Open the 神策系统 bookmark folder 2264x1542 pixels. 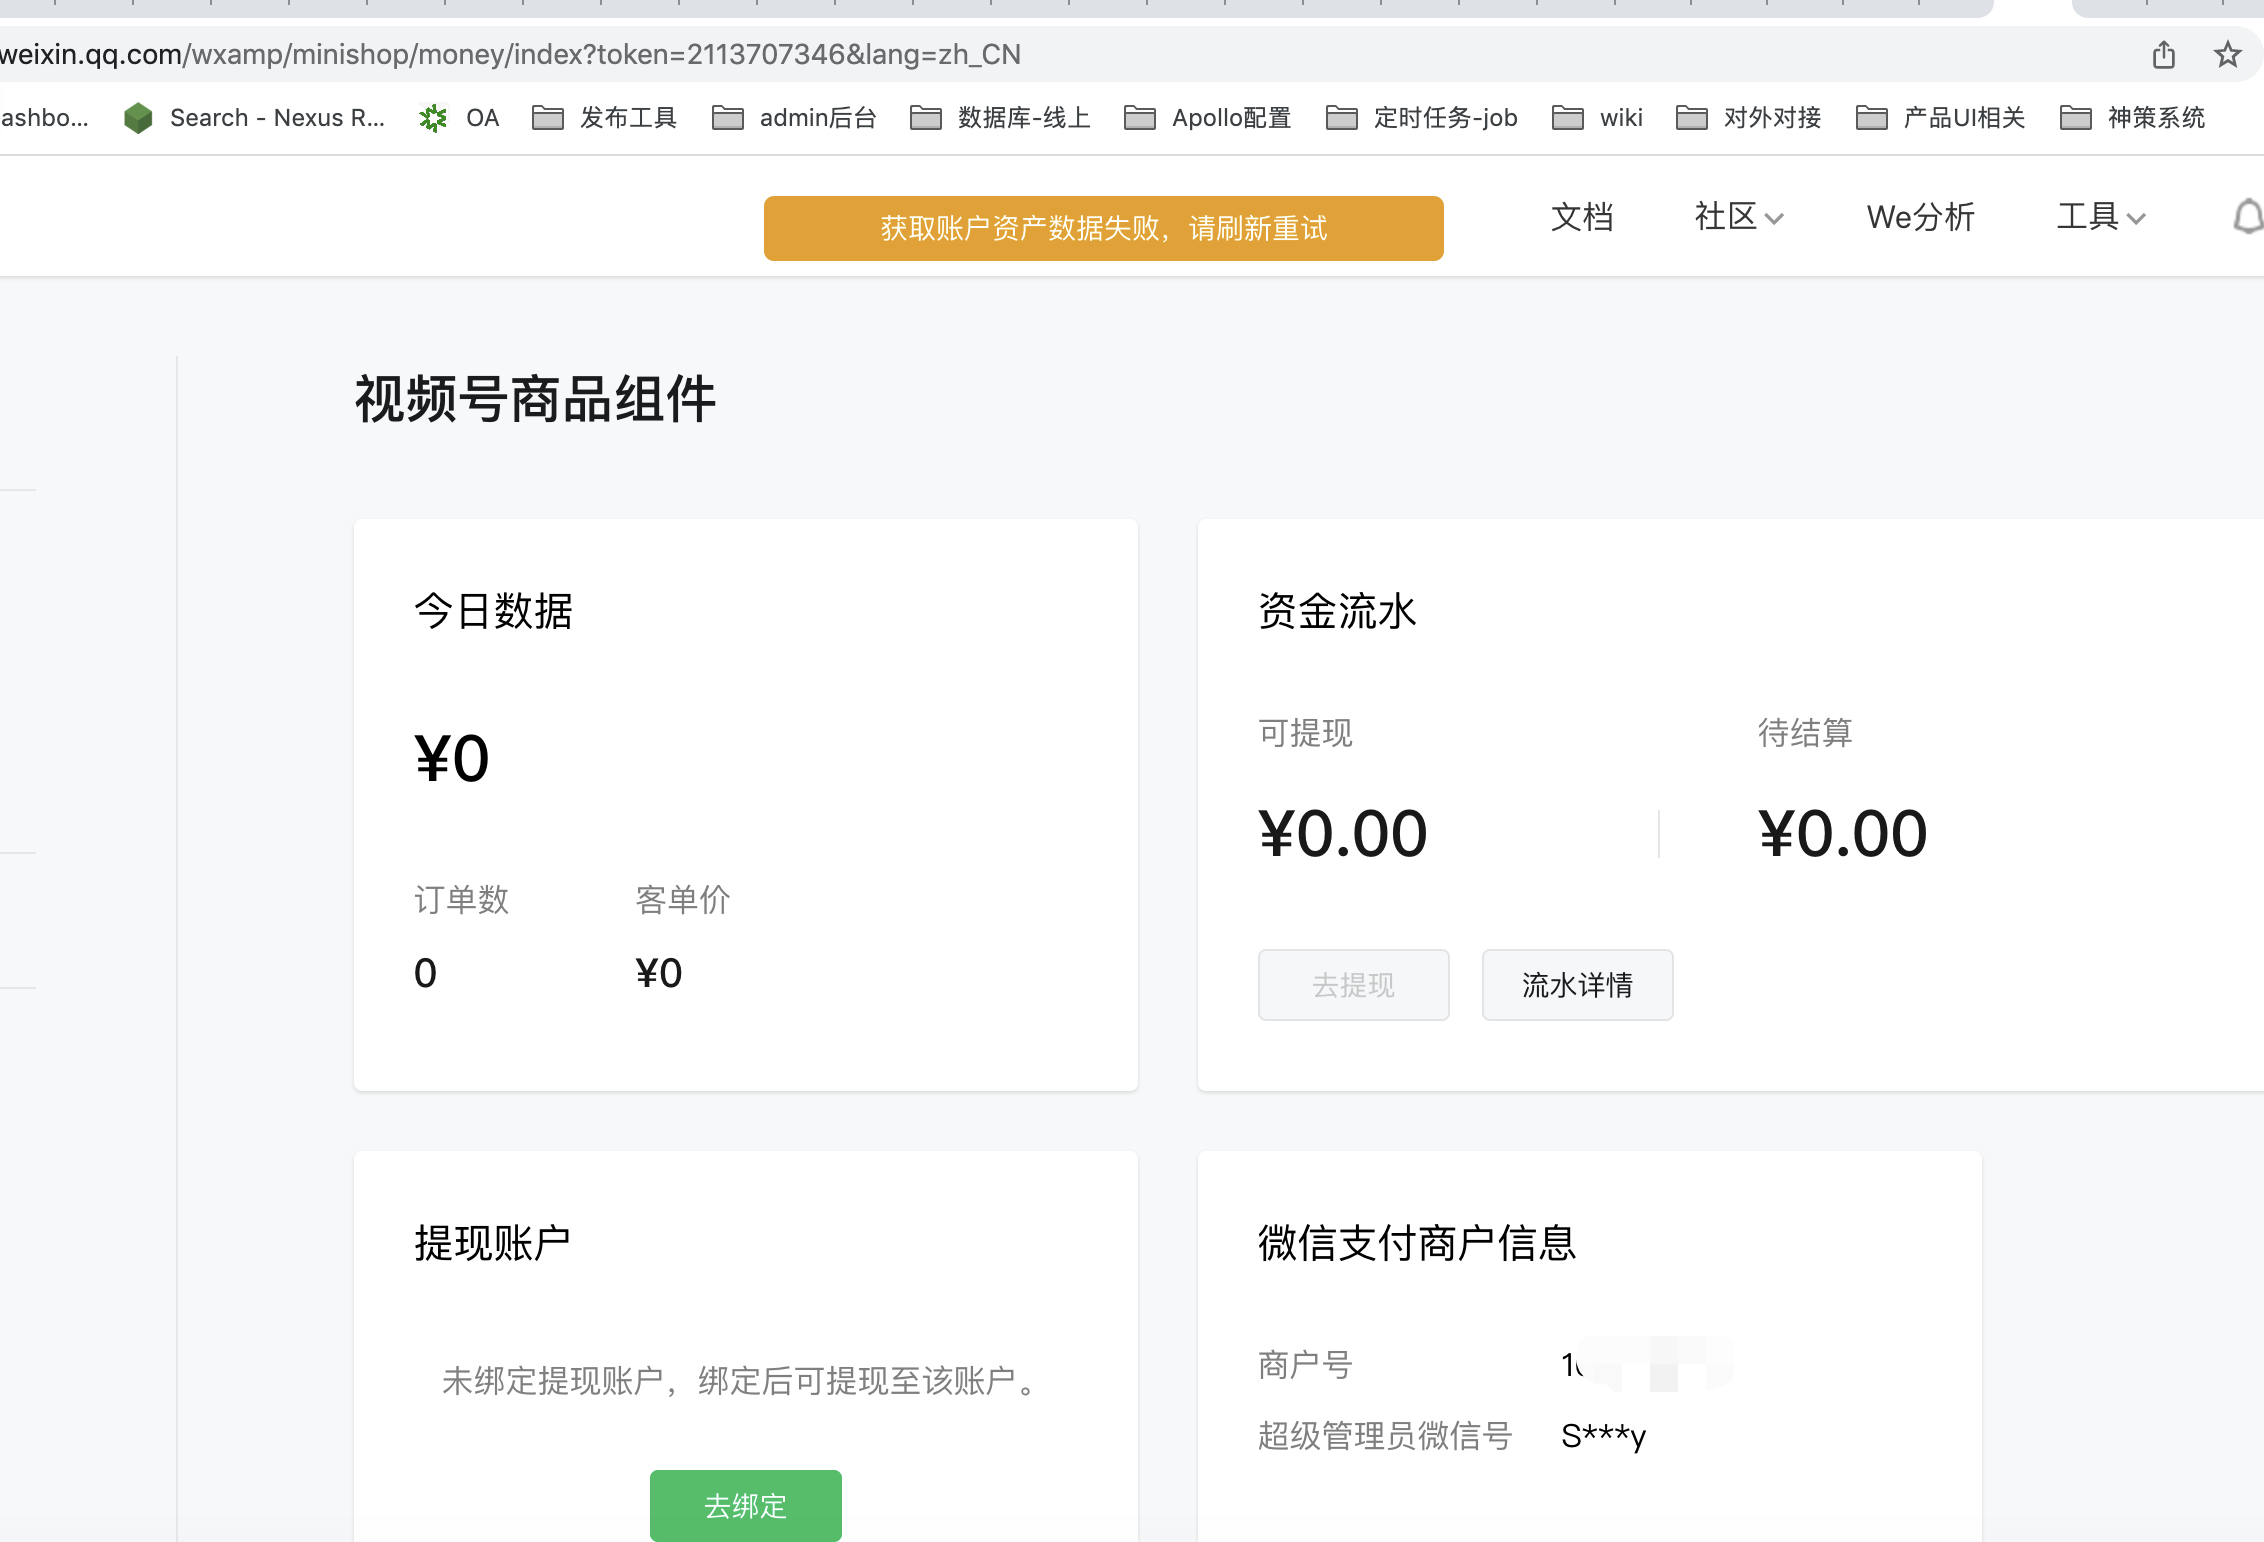[2133, 118]
